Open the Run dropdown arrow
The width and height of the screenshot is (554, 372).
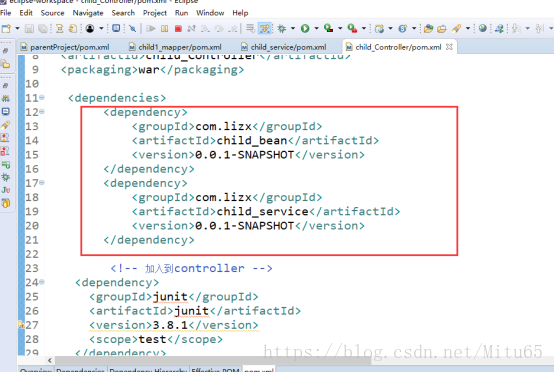point(316,29)
